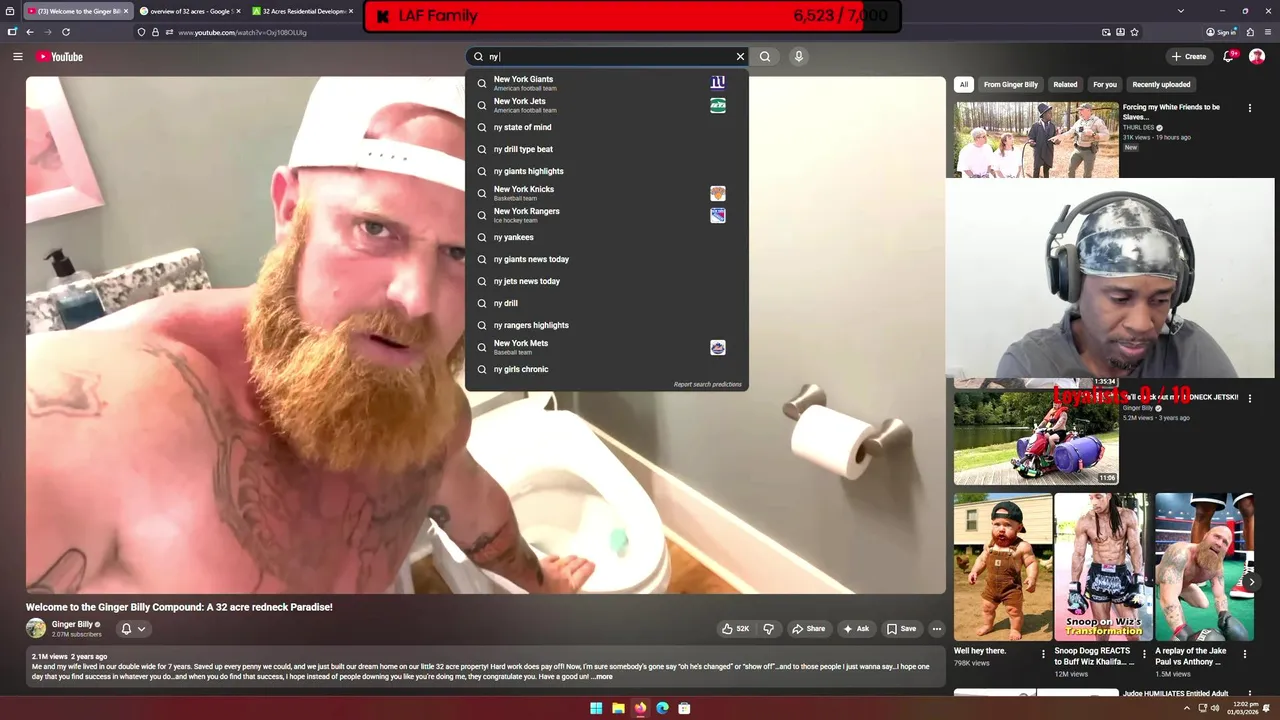Image resolution: width=1280 pixels, height=720 pixels.
Task: Pick 'ny giants highlights' suggestion
Action: tap(606, 171)
